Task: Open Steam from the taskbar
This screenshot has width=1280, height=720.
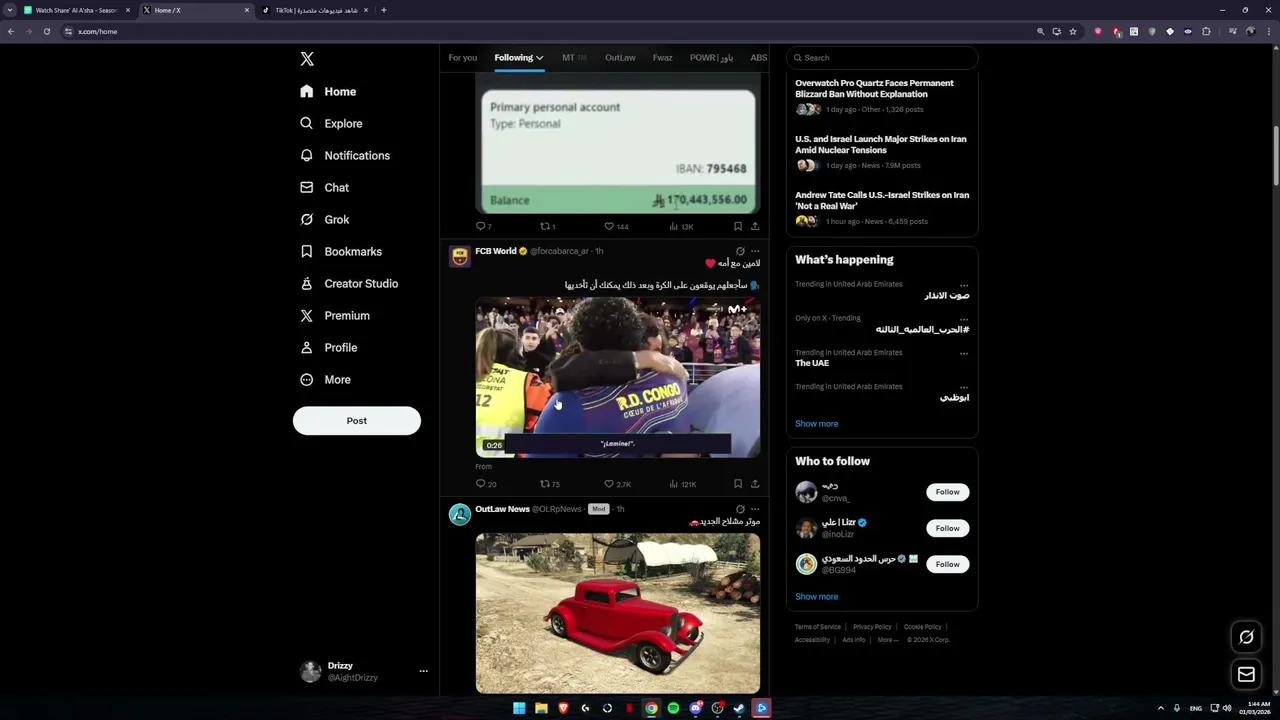Action: click(x=739, y=708)
